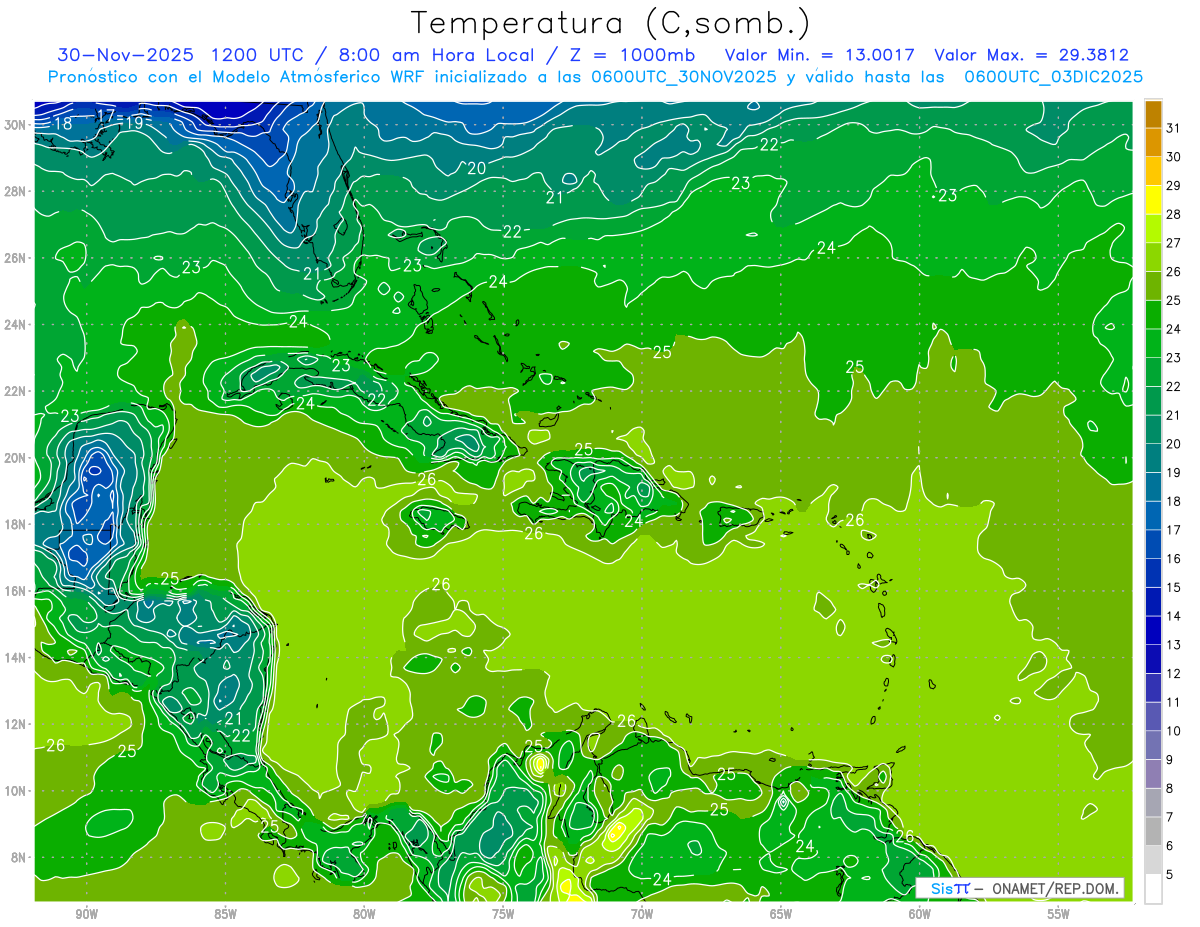Click the 80W longitude axis label
The width and height of the screenshot is (1200, 927).
coord(364,914)
